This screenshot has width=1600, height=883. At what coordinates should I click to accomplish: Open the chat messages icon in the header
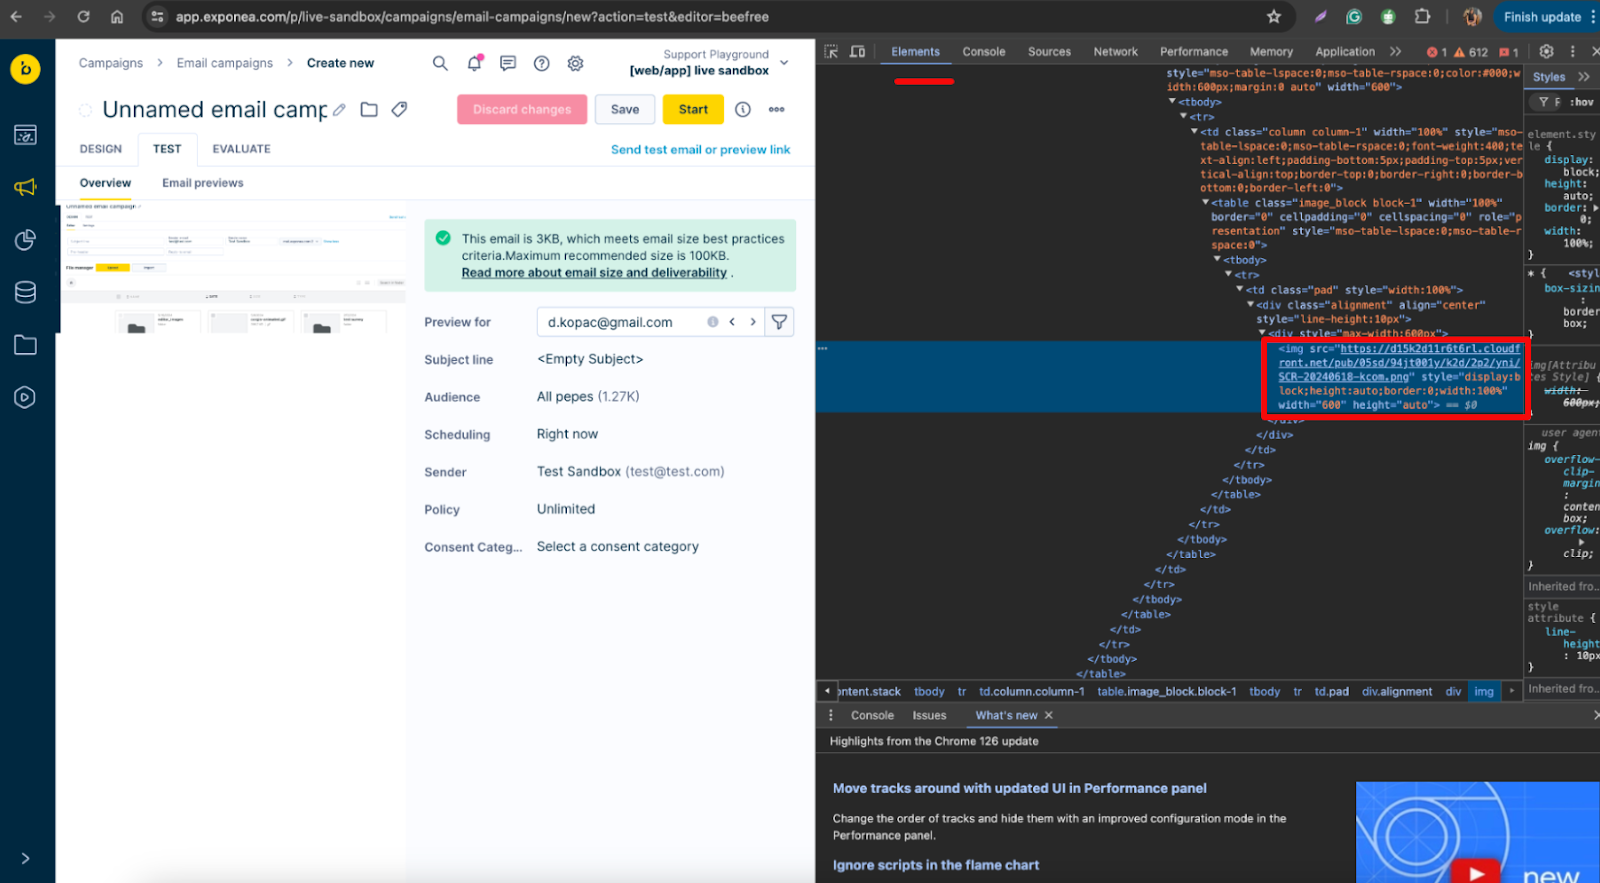[x=508, y=63]
